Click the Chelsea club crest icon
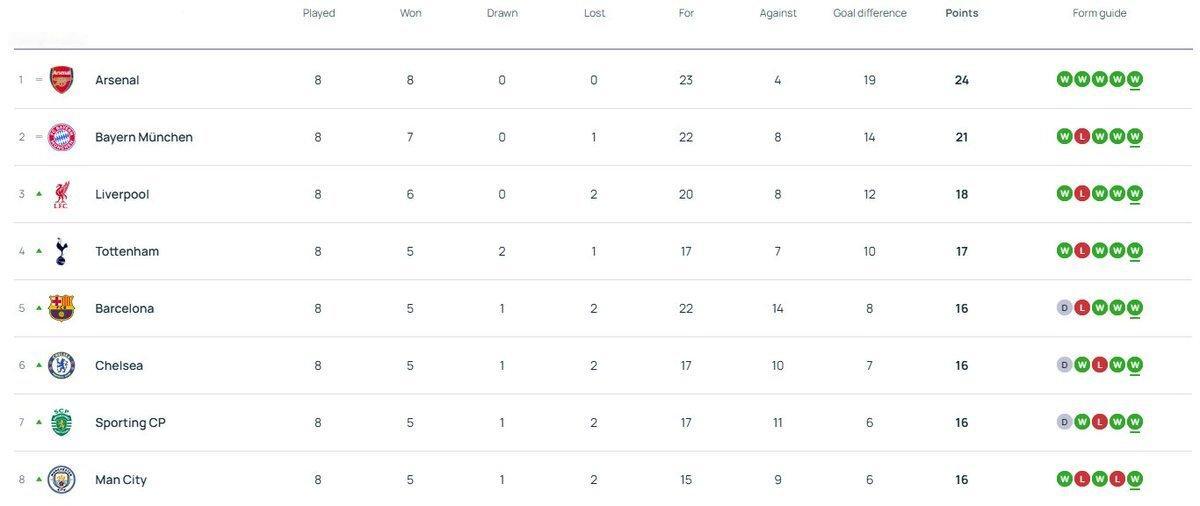This screenshot has height=506, width=1200. click(62, 365)
